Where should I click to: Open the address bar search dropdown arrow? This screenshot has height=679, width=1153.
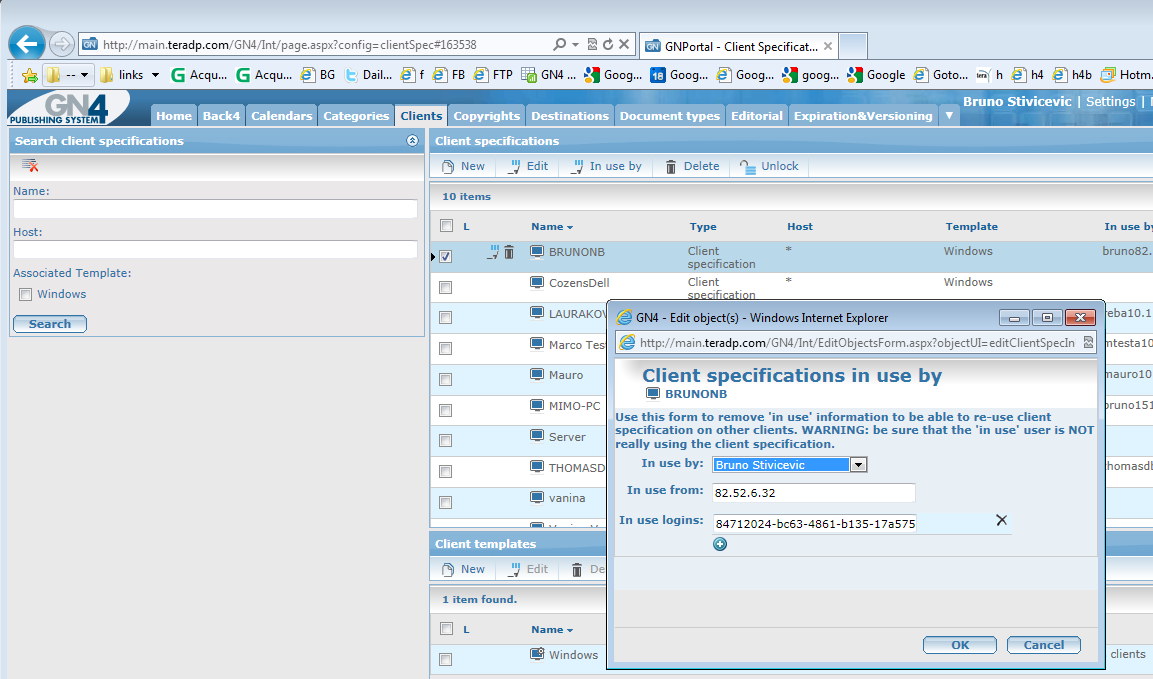coord(575,44)
